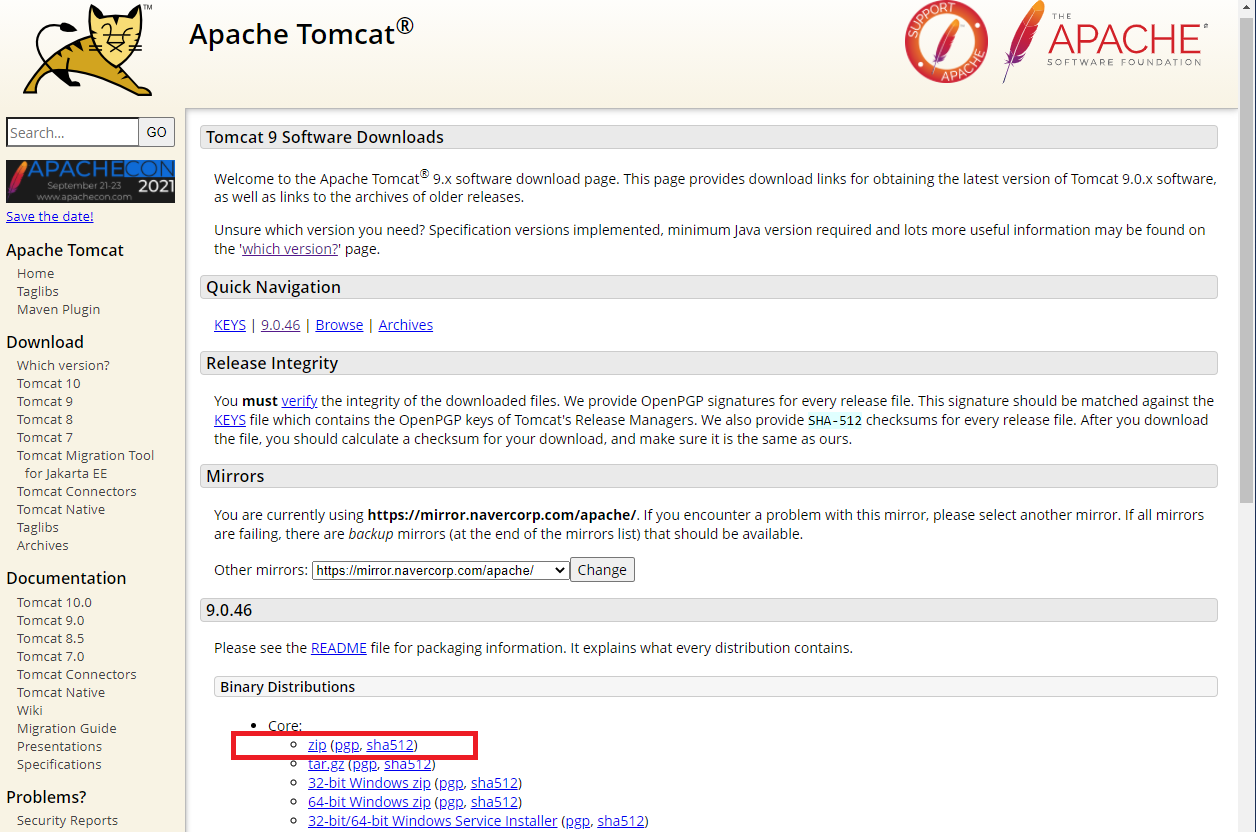Download the 32-bit Windows zip
The width and height of the screenshot is (1257, 834).
point(369,783)
